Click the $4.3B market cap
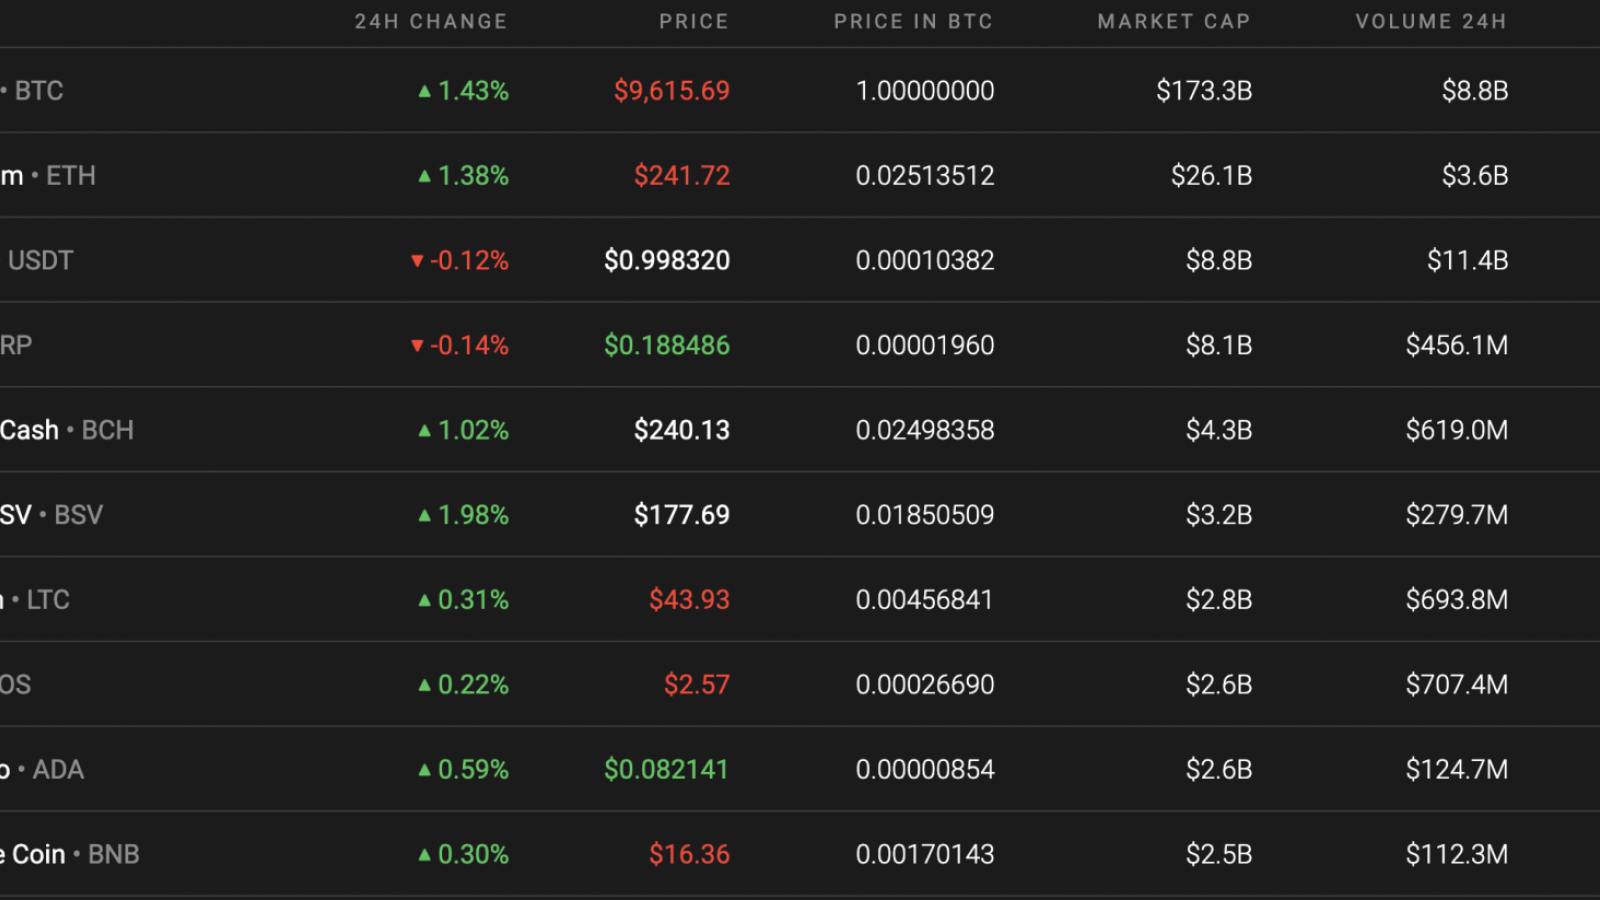This screenshot has height=900, width=1600. [x=1219, y=430]
